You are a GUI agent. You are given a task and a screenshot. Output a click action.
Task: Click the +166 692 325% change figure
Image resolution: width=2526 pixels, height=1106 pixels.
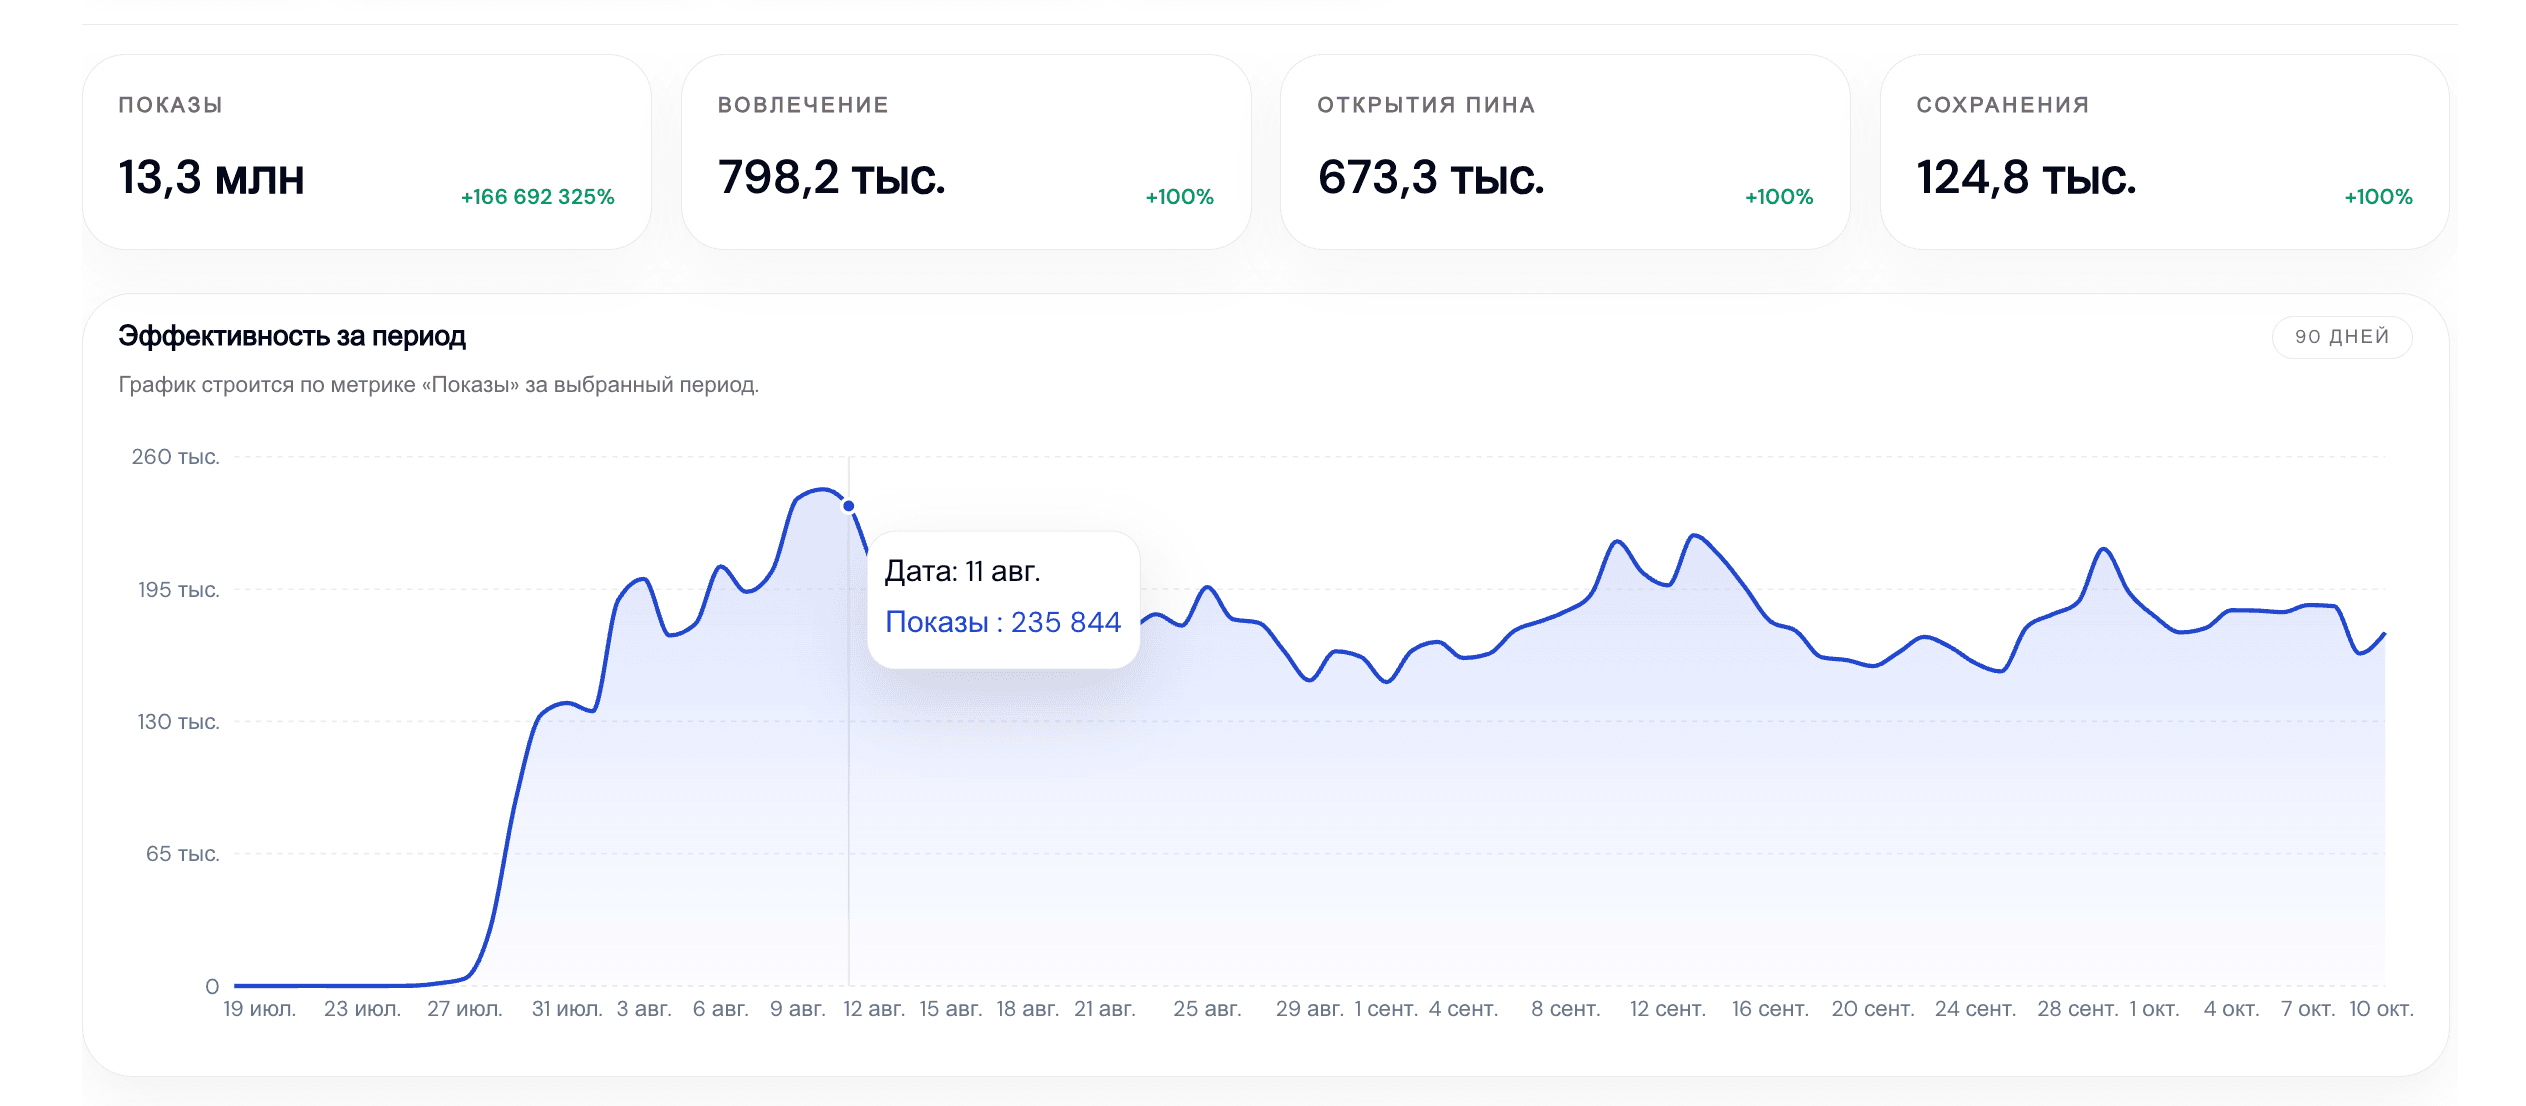click(x=537, y=197)
